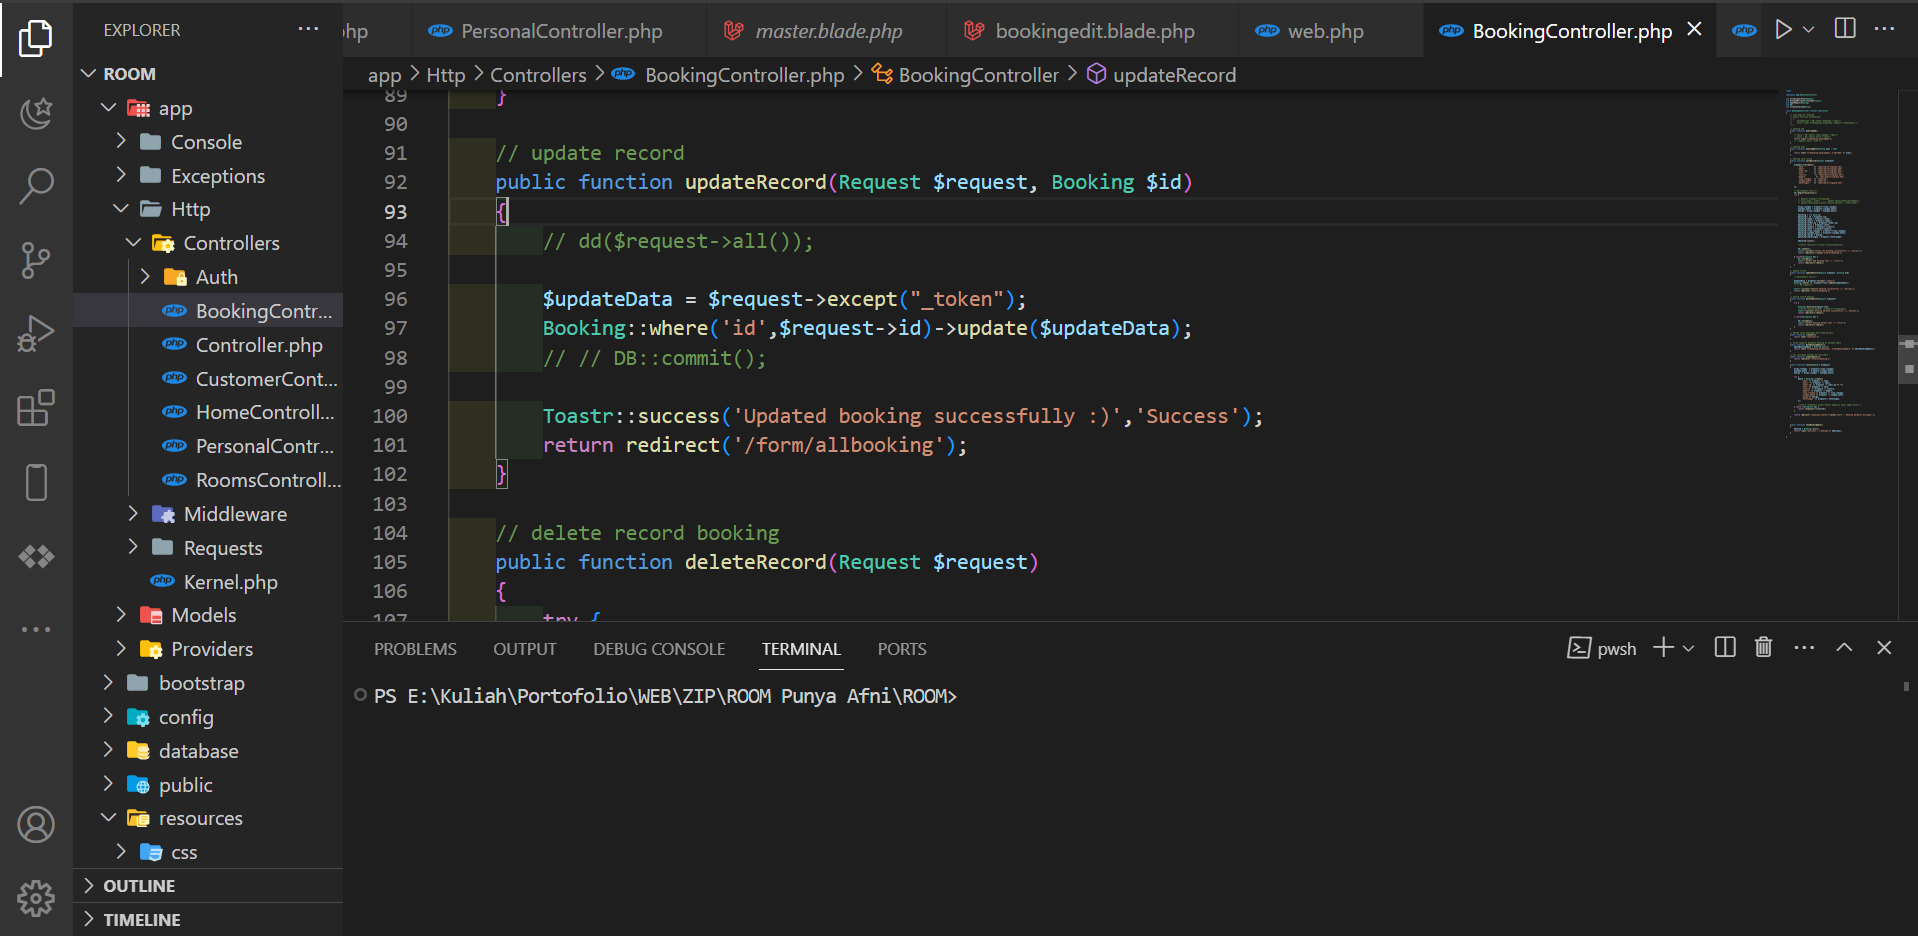Open Explorer views and more actions menu
The height and width of the screenshot is (936, 1918).
tap(308, 29)
